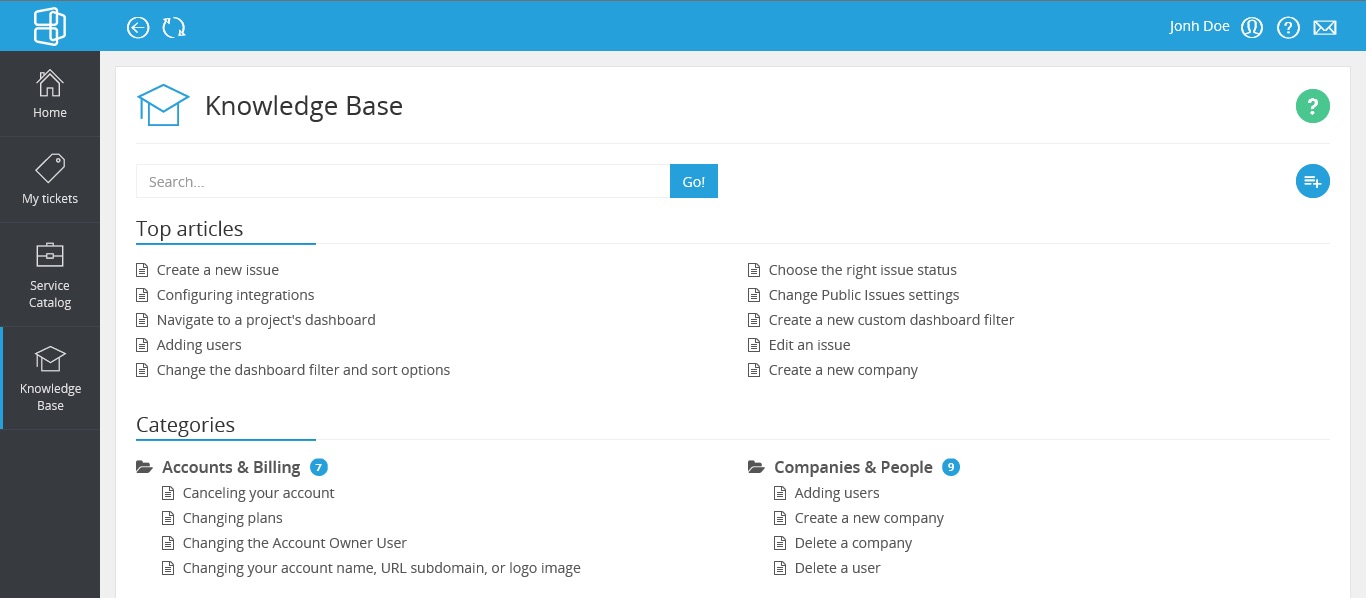Open the 'Create a new issue' article

(218, 270)
